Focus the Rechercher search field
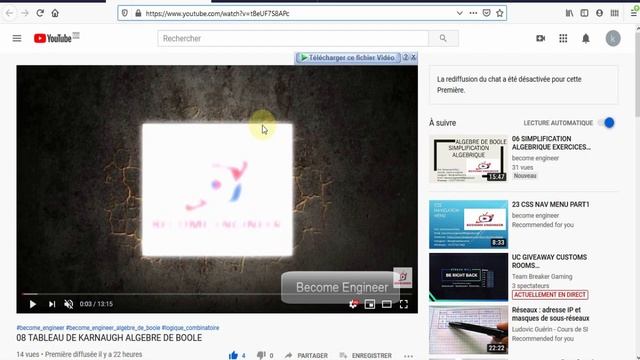The image size is (640, 360). (293, 38)
